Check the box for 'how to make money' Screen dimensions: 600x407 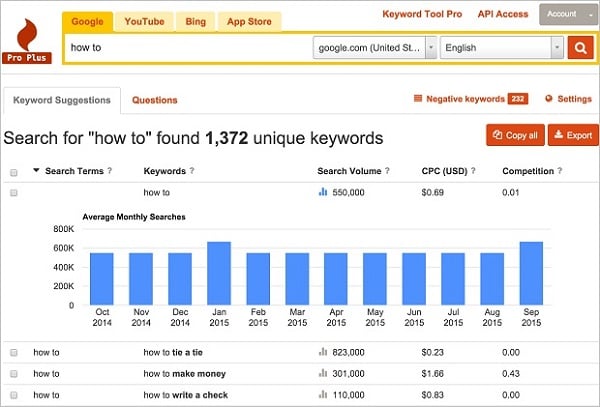14,374
